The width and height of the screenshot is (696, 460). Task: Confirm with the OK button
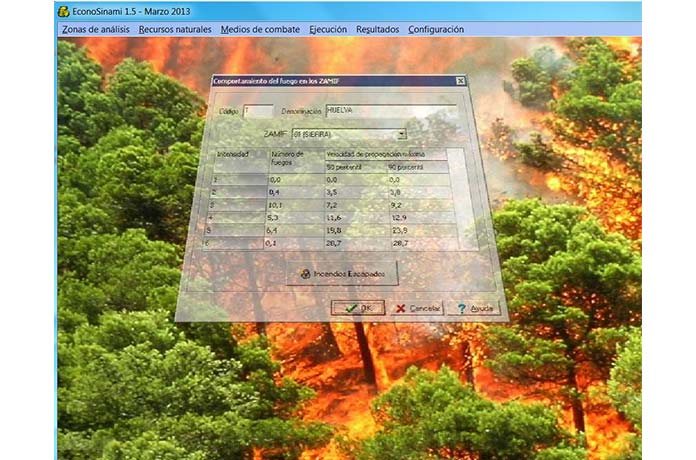358,309
